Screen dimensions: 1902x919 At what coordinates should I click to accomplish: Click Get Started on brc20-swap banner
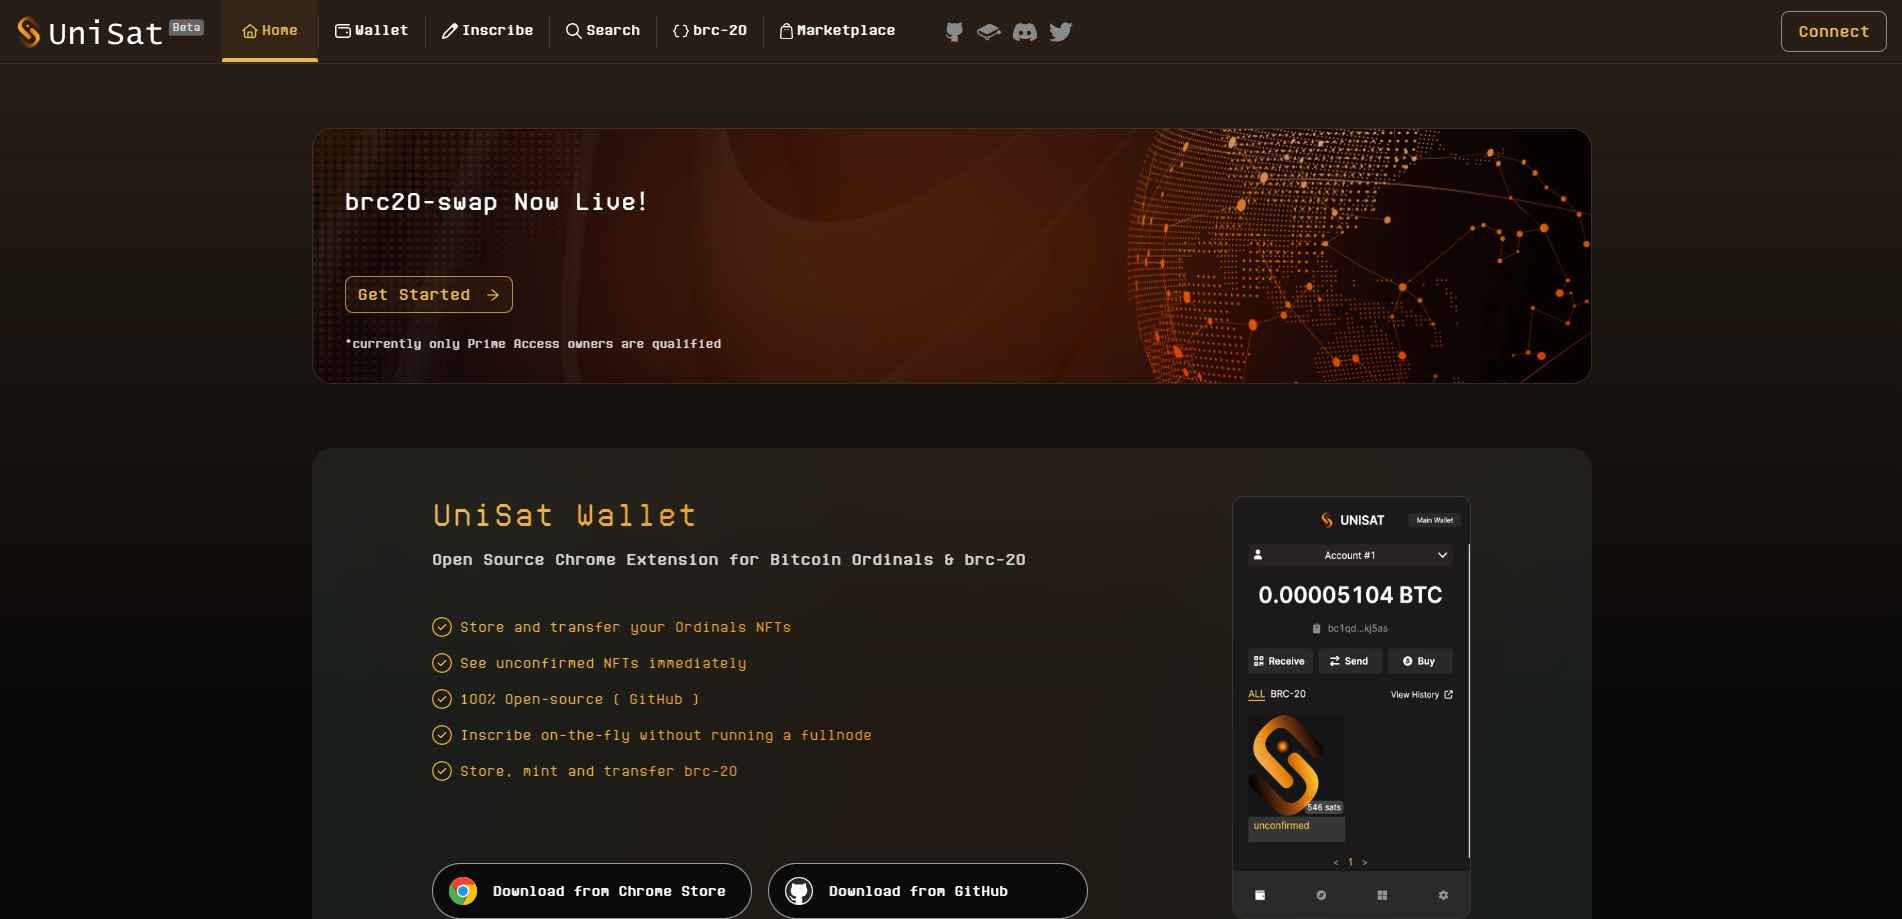pos(429,295)
